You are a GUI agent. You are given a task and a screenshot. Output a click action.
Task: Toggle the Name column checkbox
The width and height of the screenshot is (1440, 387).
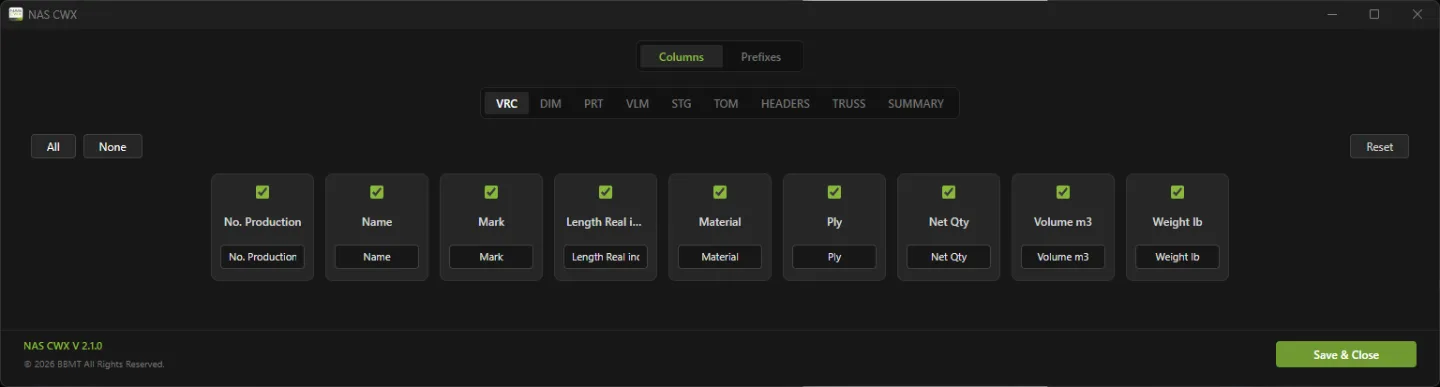[x=377, y=192]
